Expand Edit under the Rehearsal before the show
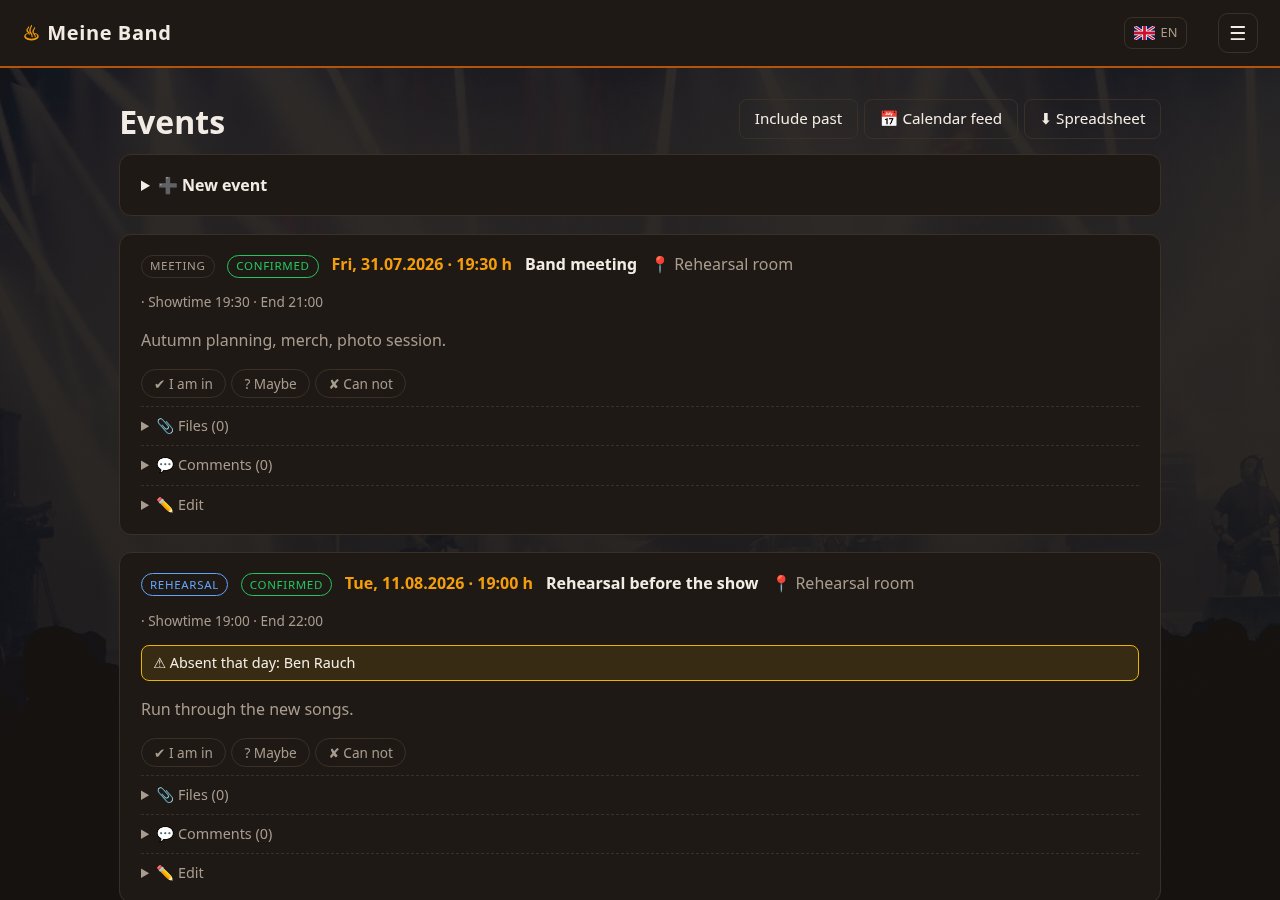The height and width of the screenshot is (900, 1280). [640, 873]
